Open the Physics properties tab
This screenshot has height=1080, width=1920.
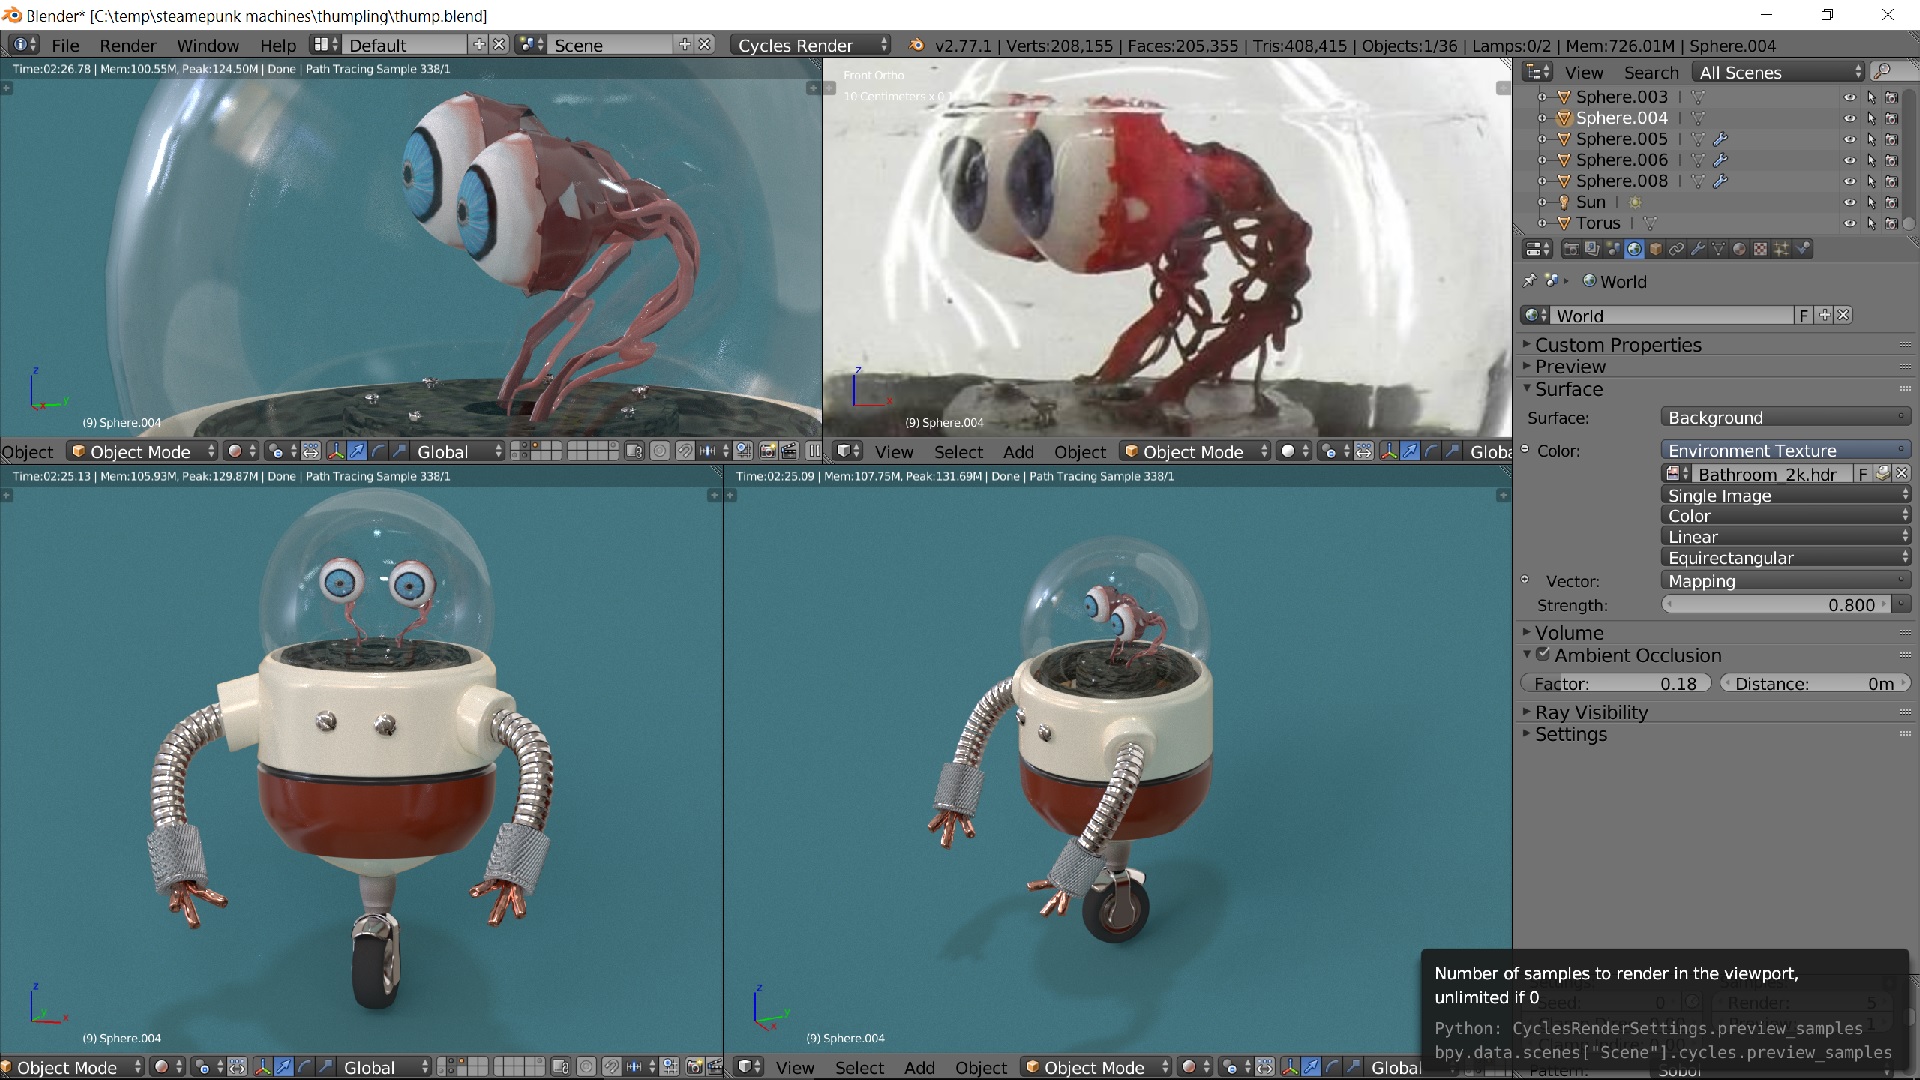click(x=1802, y=249)
